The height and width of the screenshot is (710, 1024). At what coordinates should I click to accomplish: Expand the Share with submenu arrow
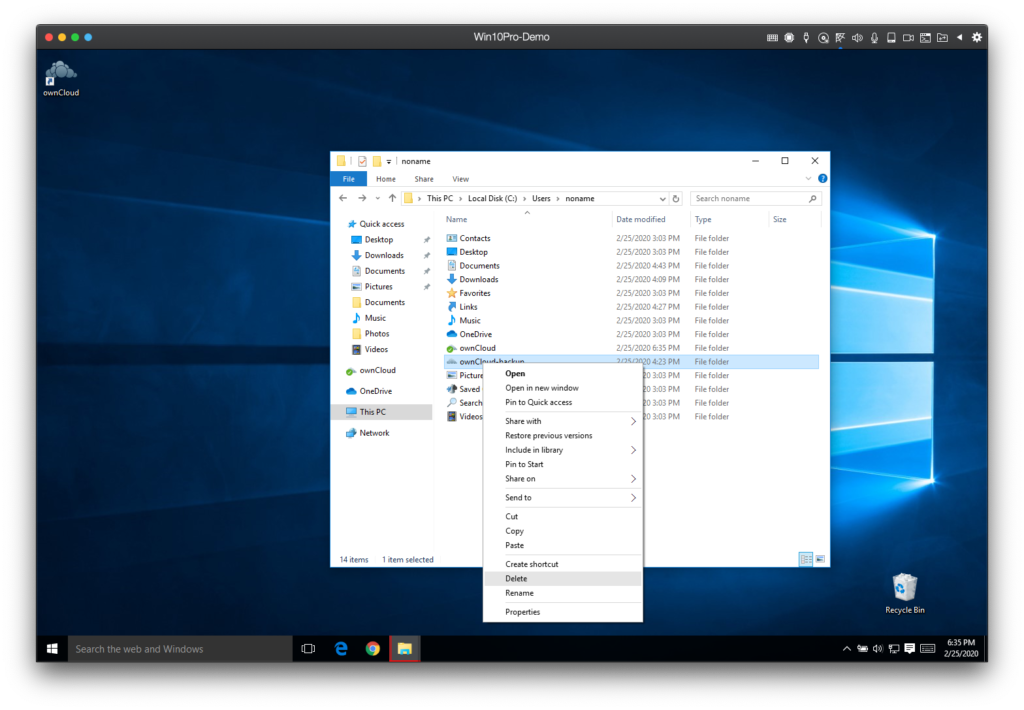coord(633,421)
